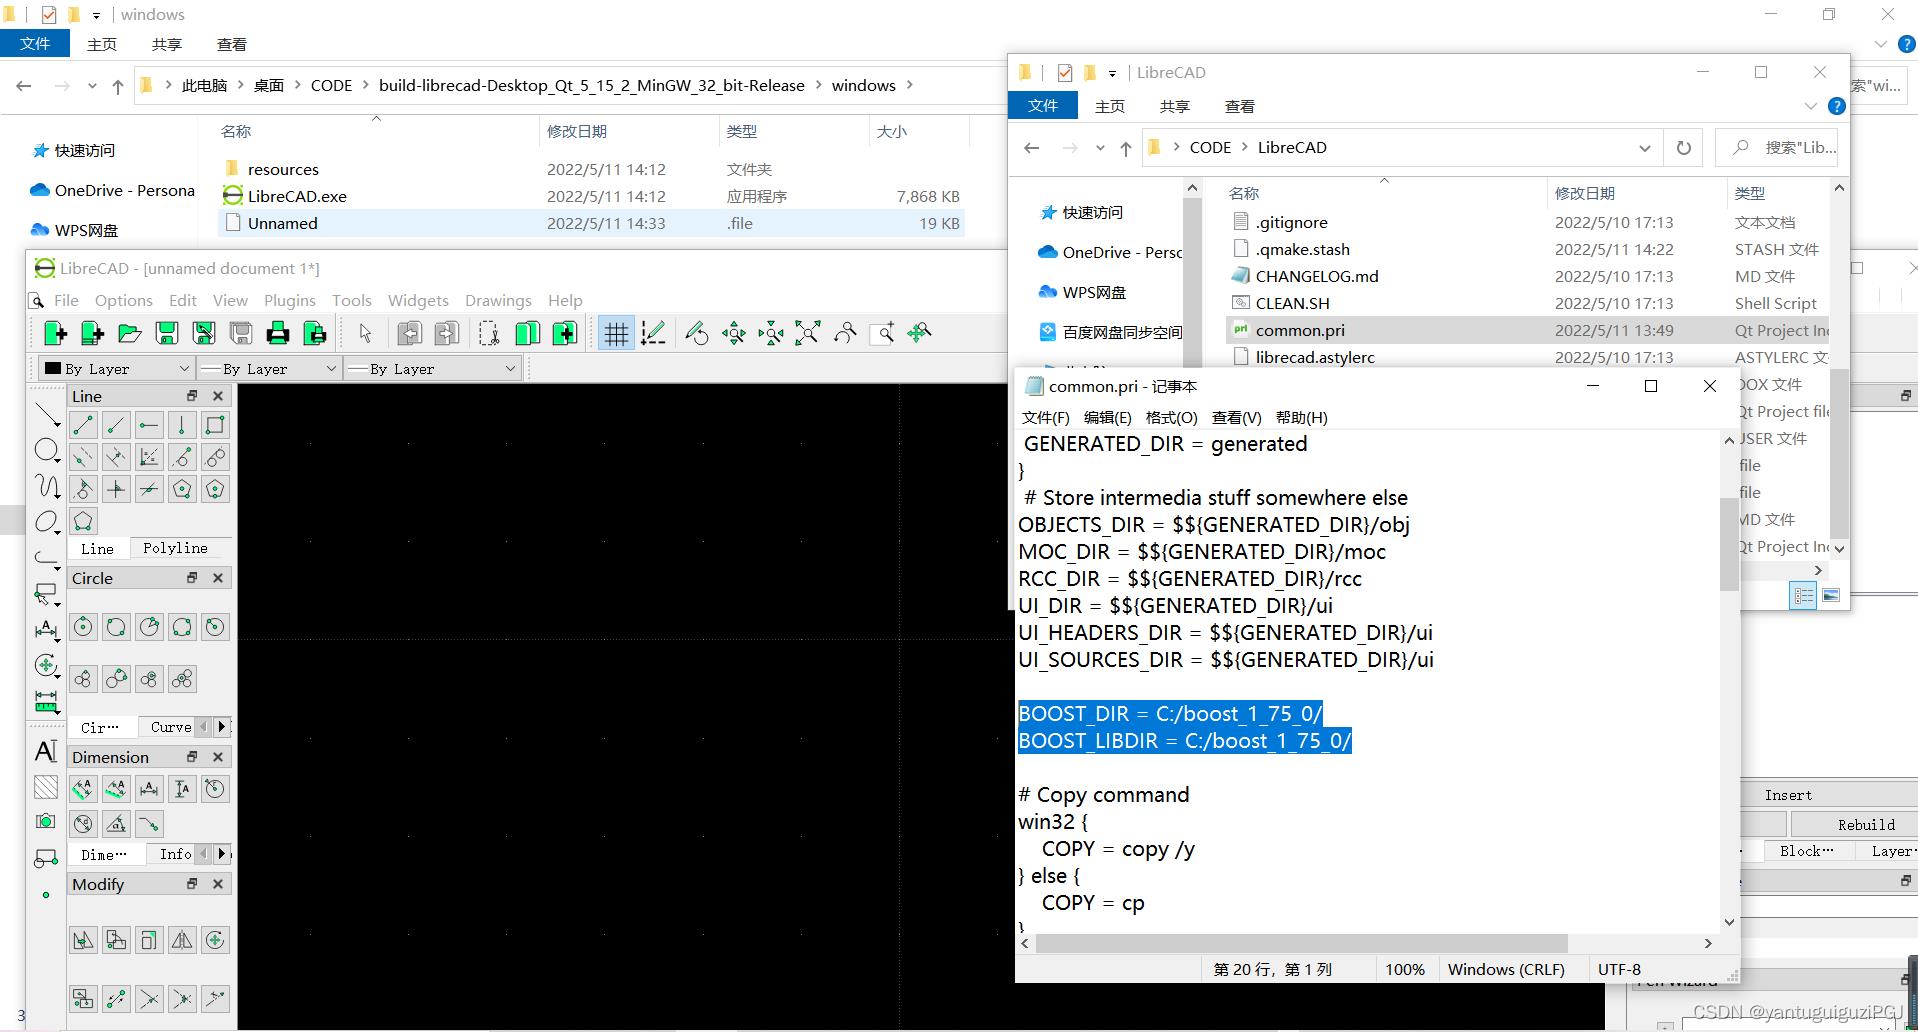Click 桌面 in the windows explorer breadcrumb
This screenshot has height=1032, width=1918.
point(268,85)
